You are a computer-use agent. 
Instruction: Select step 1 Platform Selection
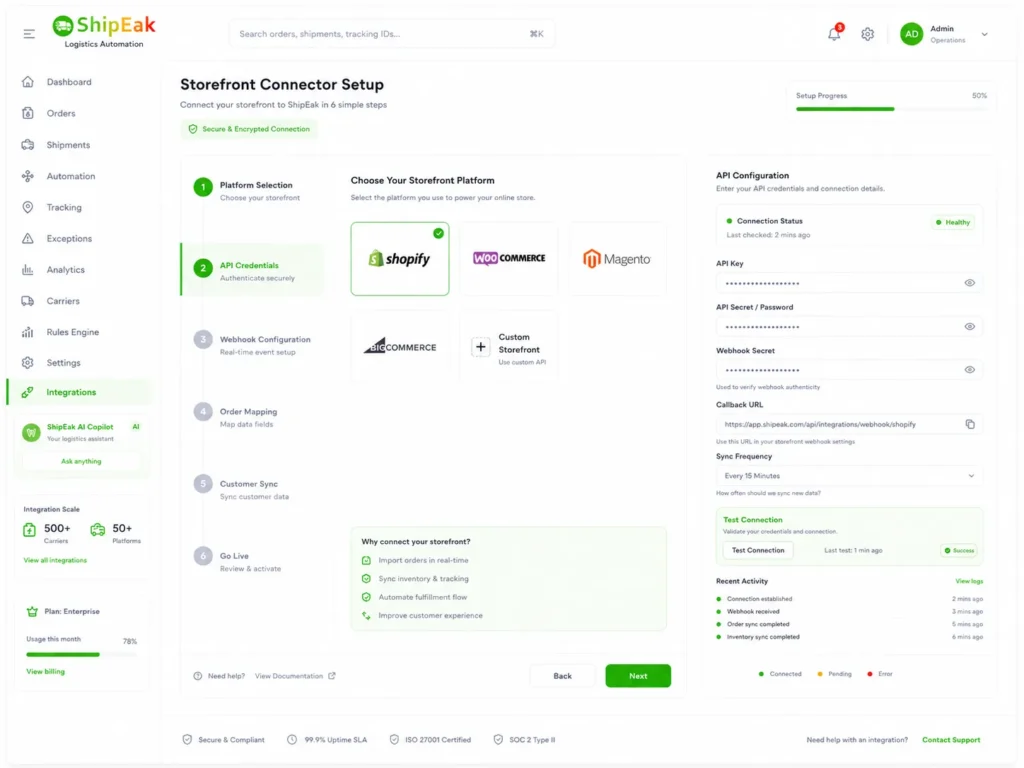pos(251,191)
